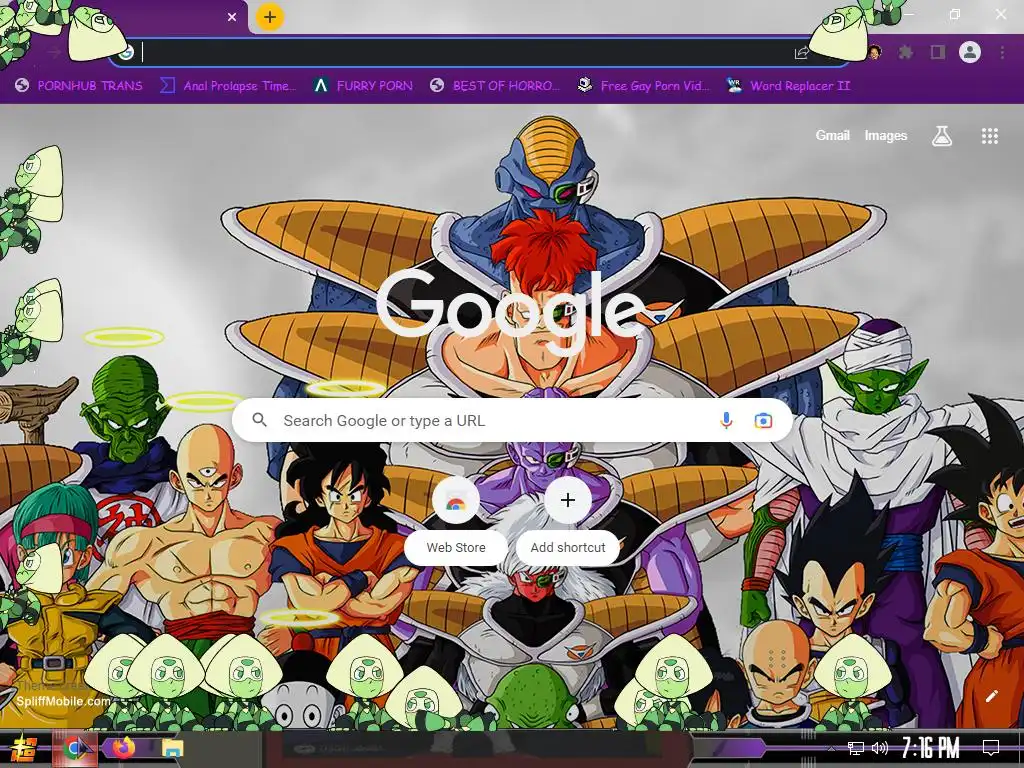Image resolution: width=1024 pixels, height=768 pixels.
Task: Switch to Chrome in the taskbar
Action: point(74,748)
